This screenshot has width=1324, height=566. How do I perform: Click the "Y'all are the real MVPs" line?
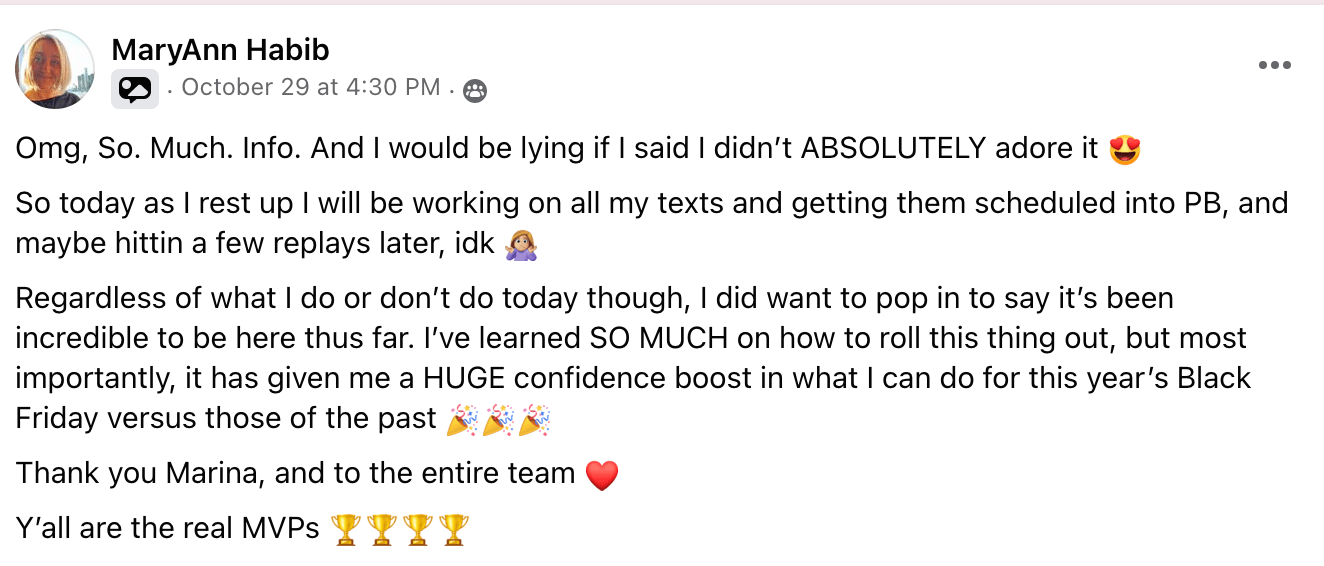point(168,528)
